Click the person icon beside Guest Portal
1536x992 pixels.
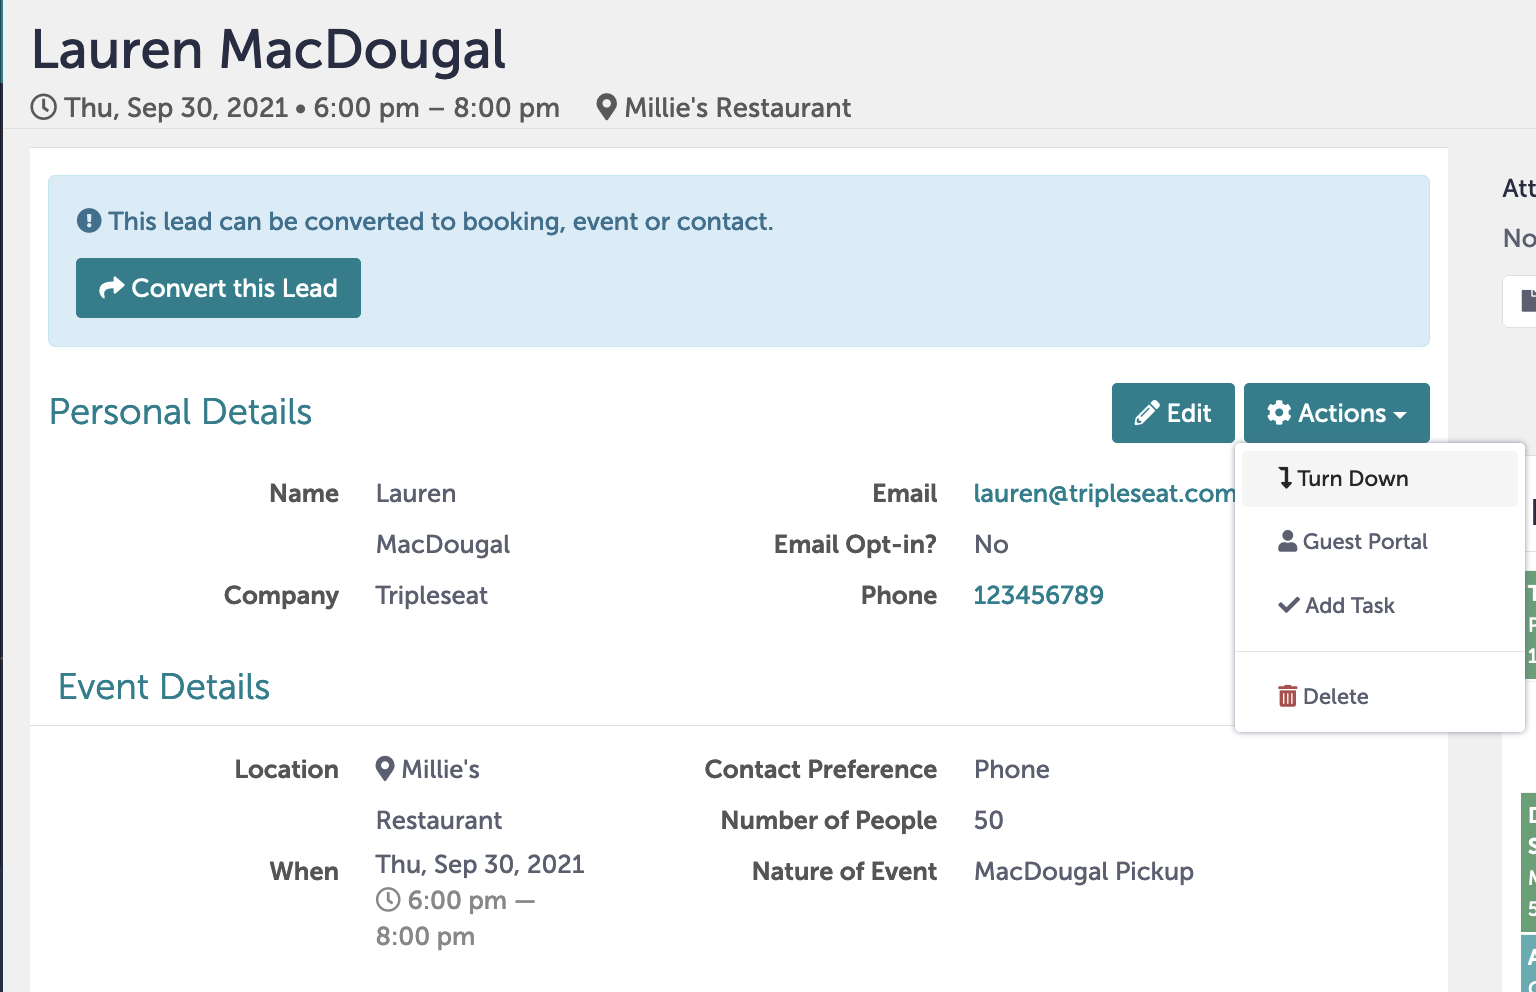1287,541
